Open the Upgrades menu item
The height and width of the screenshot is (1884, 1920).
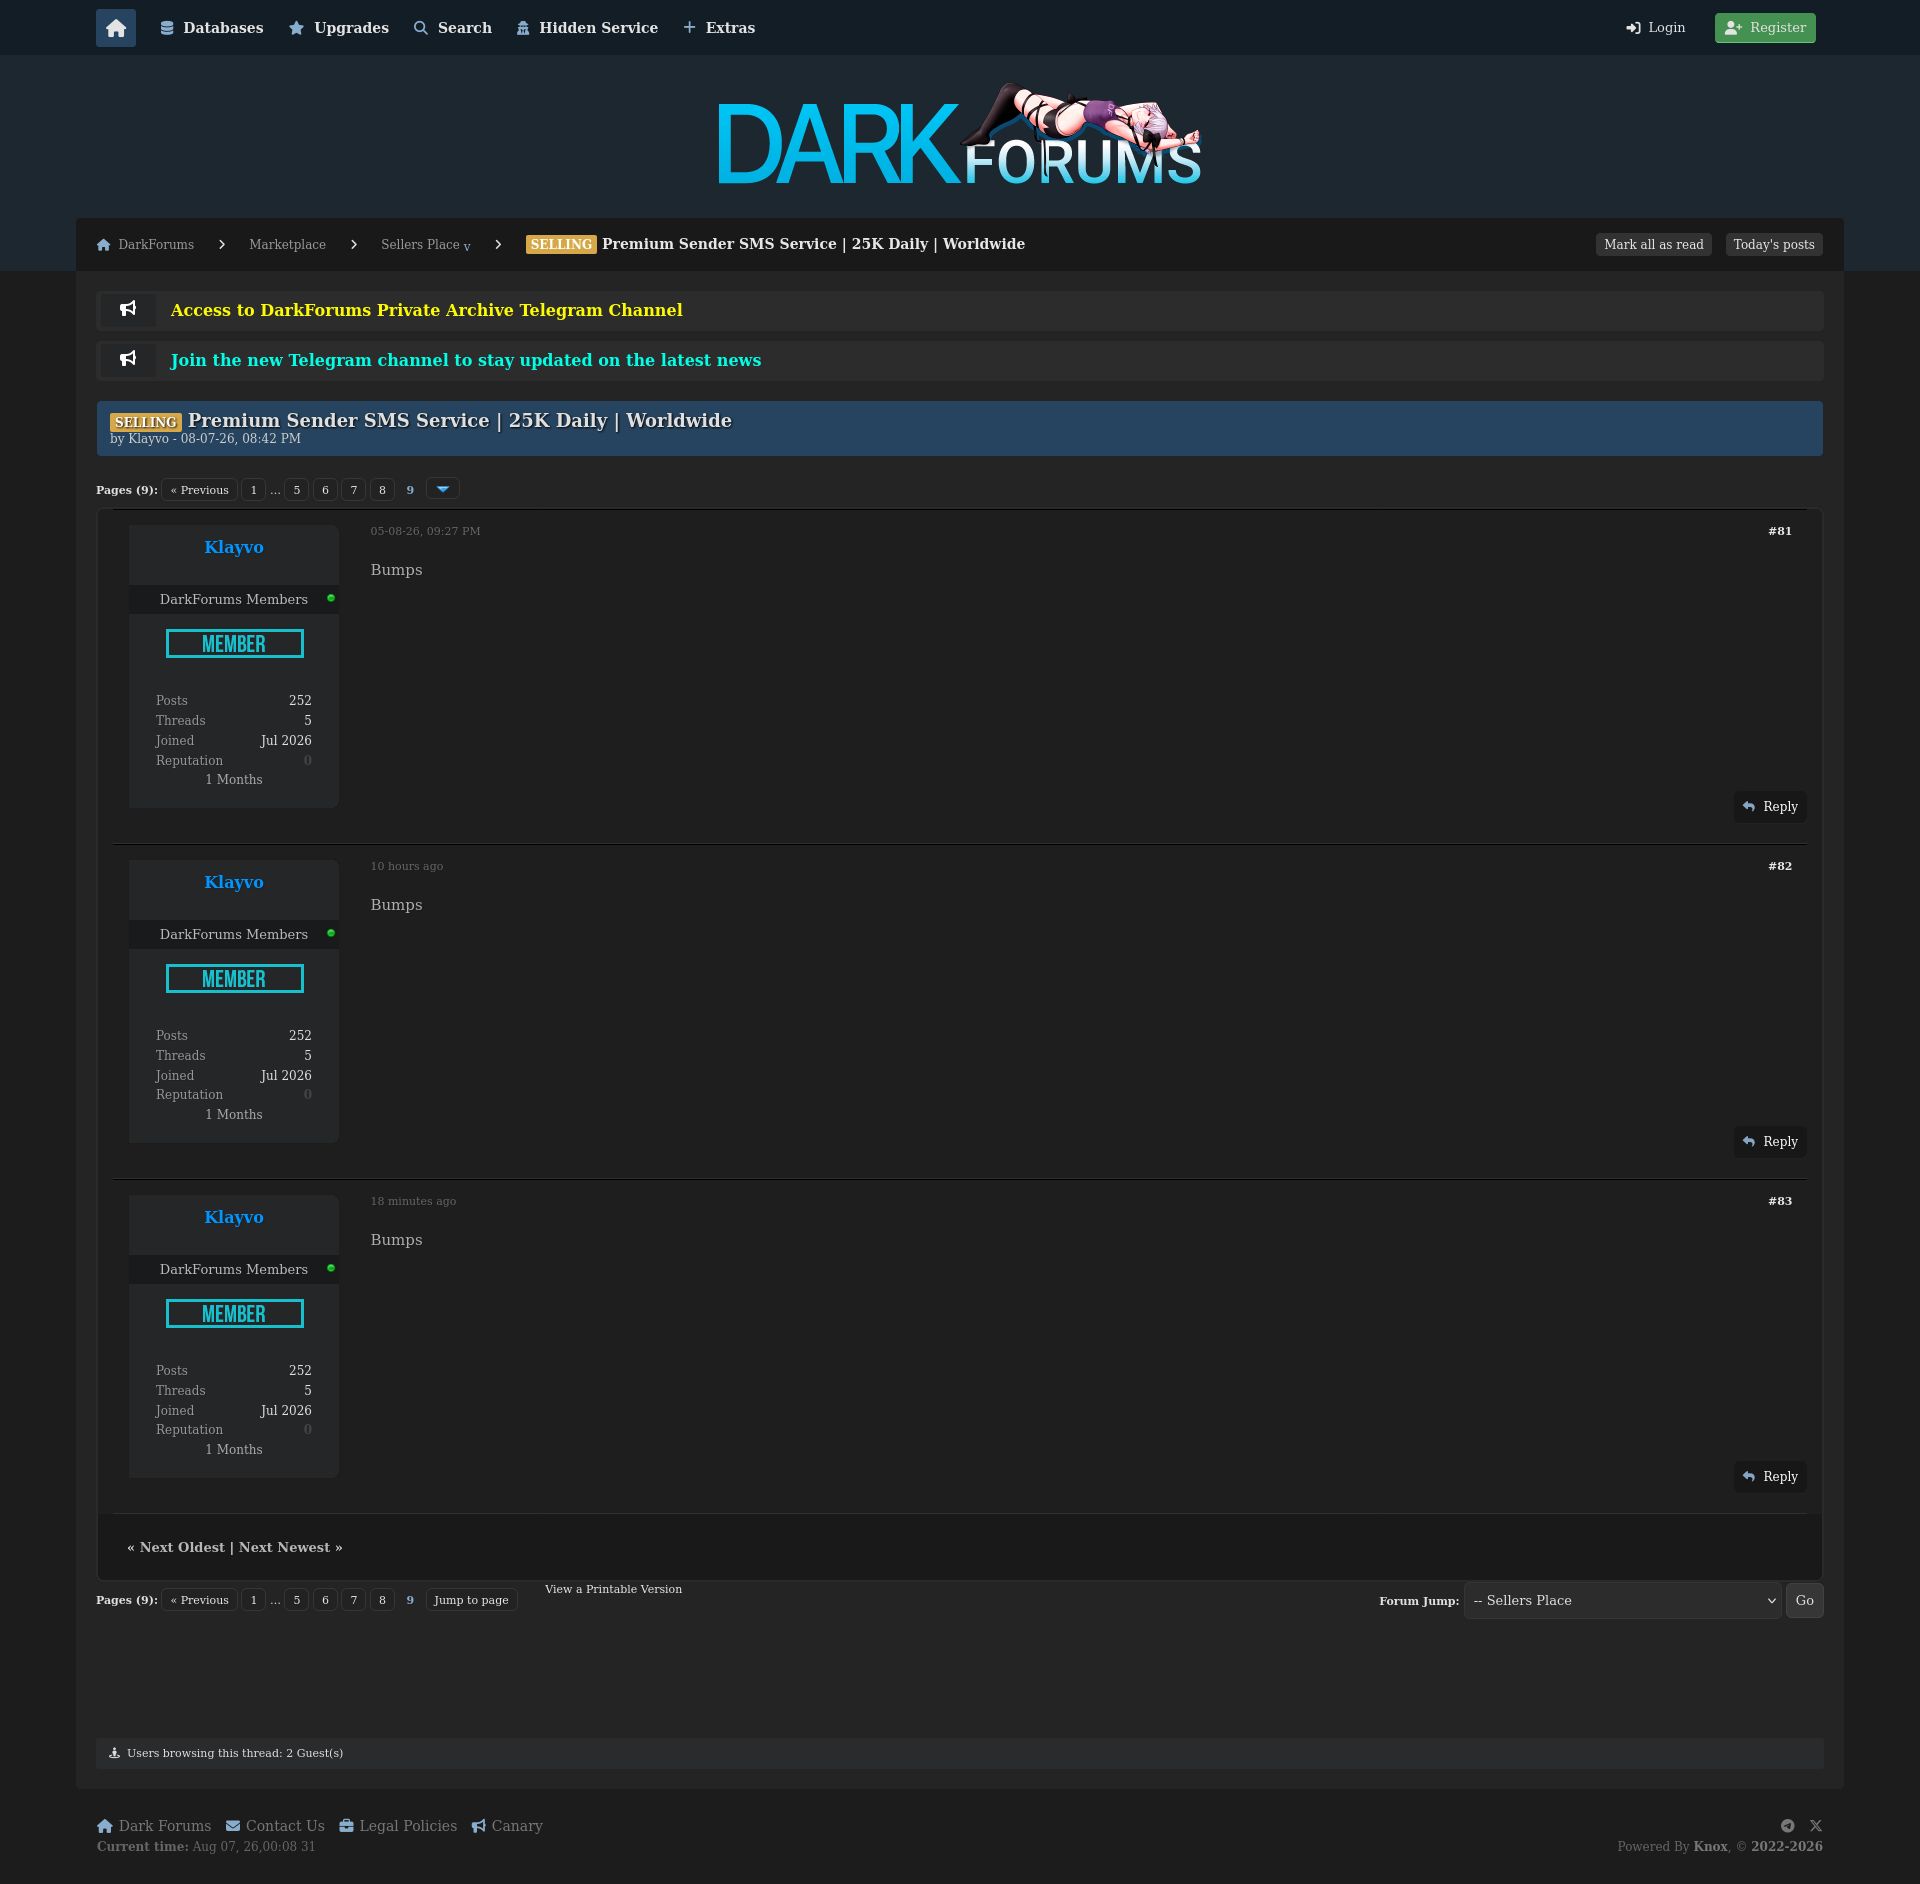[339, 28]
